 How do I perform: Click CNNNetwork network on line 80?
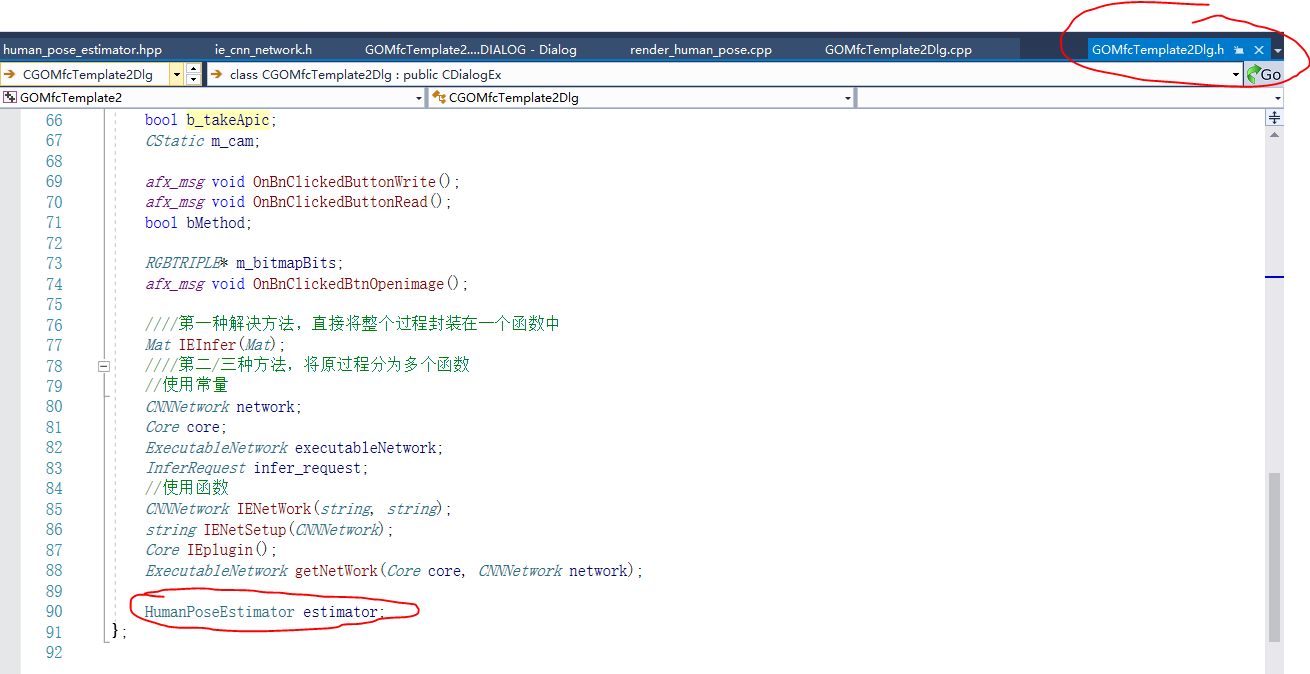[x=223, y=407]
